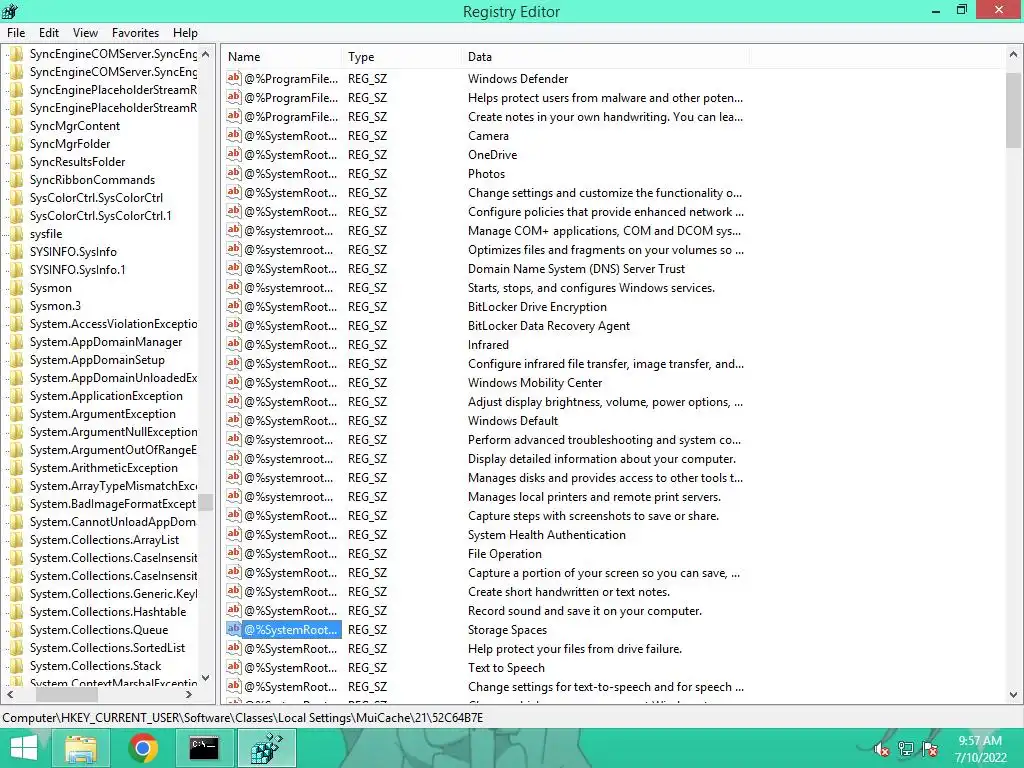The image size is (1024, 768).
Task: Open the Favorites menu
Action: click(x=135, y=33)
